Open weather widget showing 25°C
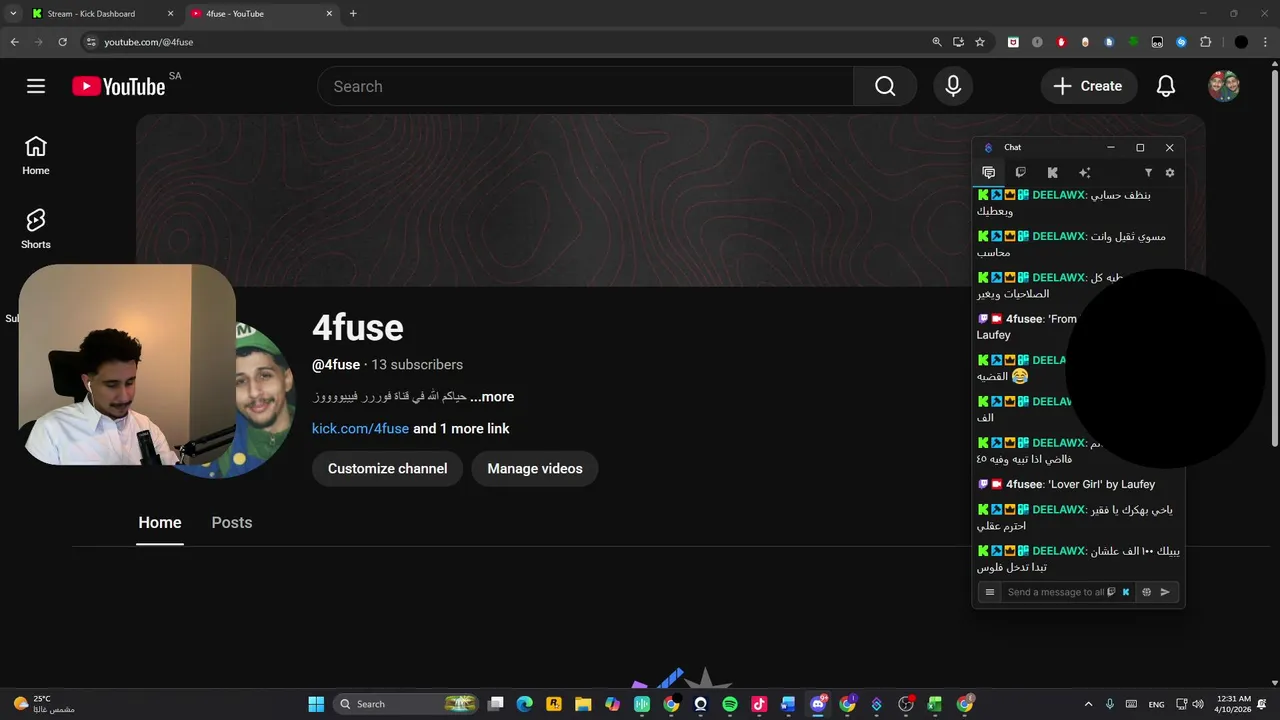1280x720 pixels. [44, 704]
